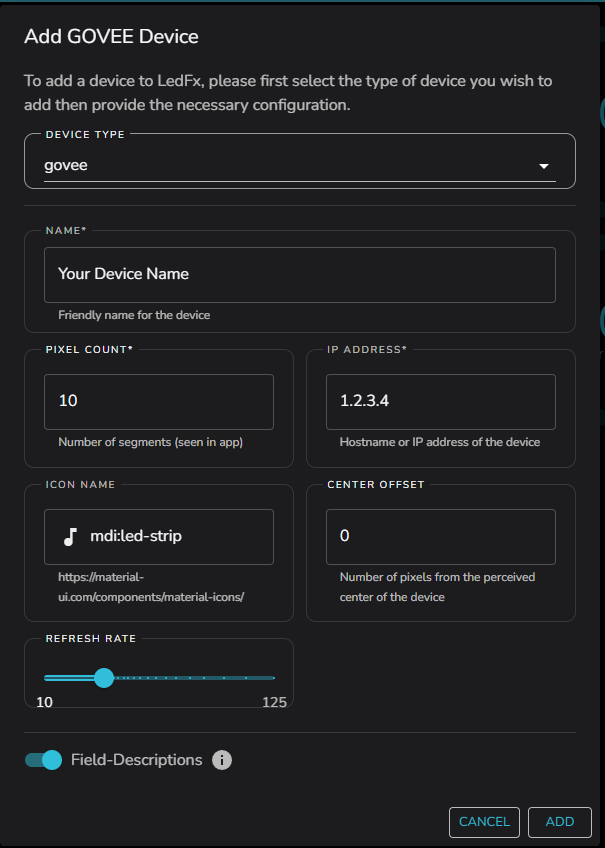Click the minimum value 10 under Refresh Rate
The width and height of the screenshot is (605, 848).
click(x=44, y=702)
